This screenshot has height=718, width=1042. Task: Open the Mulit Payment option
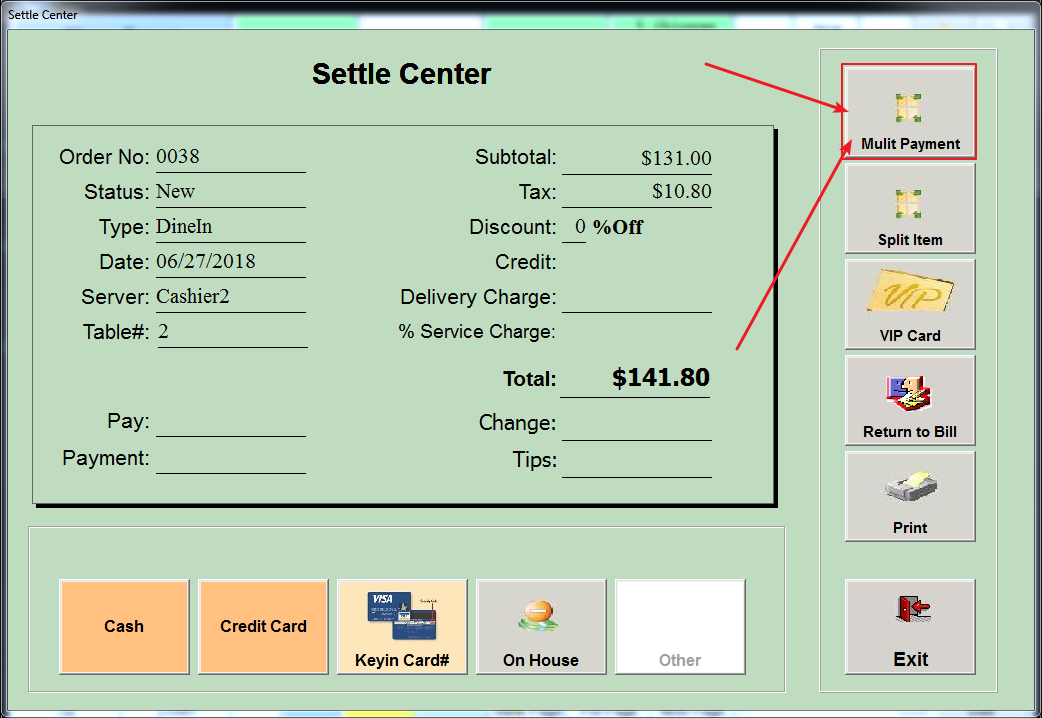909,112
